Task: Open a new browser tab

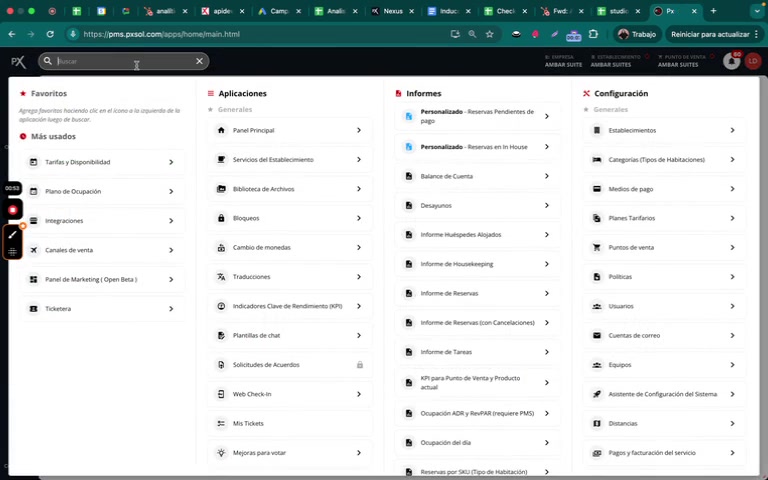Action: [x=713, y=11]
